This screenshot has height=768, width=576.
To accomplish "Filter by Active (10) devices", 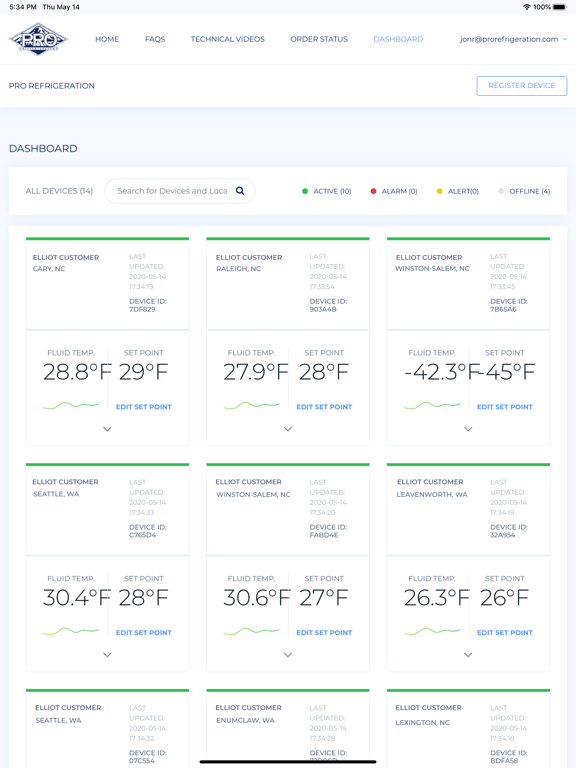I will pyautogui.click(x=327, y=191).
